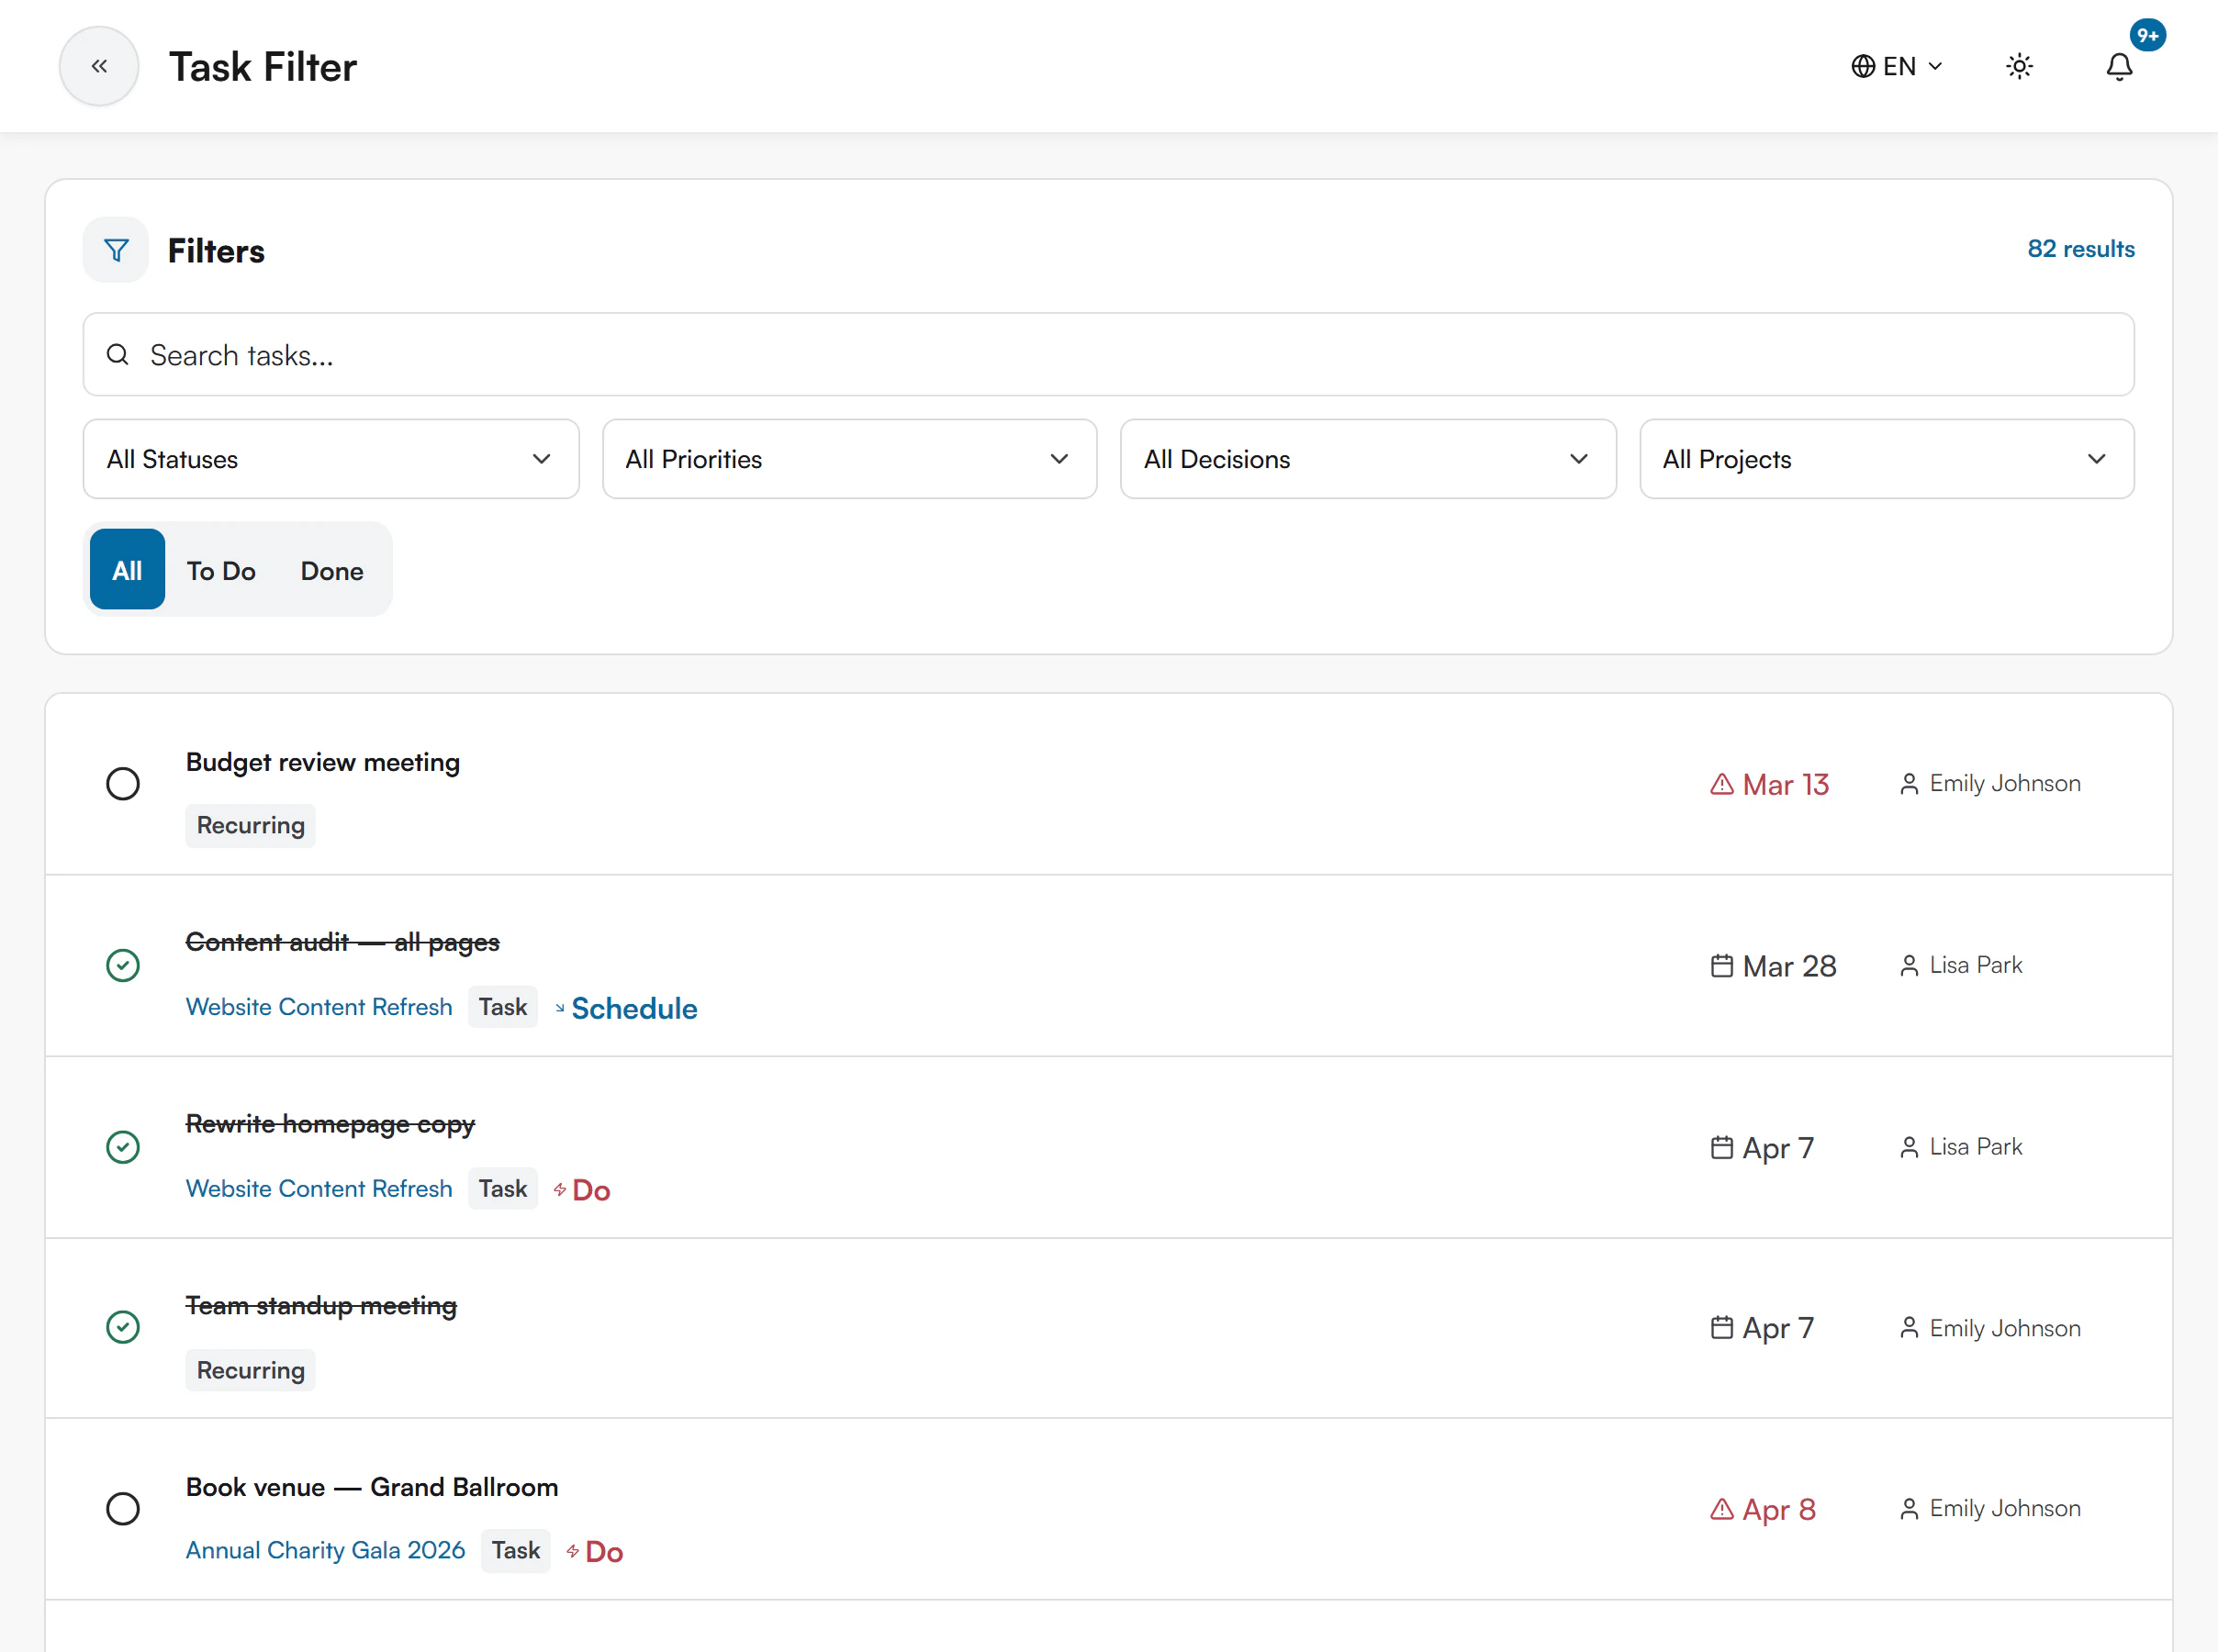The height and width of the screenshot is (1652, 2218).
Task: Mark Book venue — Grand Ballroom complete
Action: tap(123, 1509)
